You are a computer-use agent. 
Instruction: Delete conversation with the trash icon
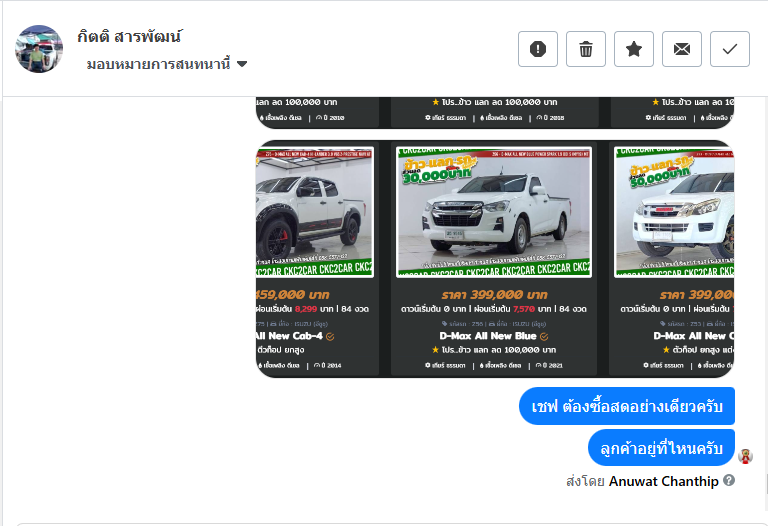tap(586, 49)
